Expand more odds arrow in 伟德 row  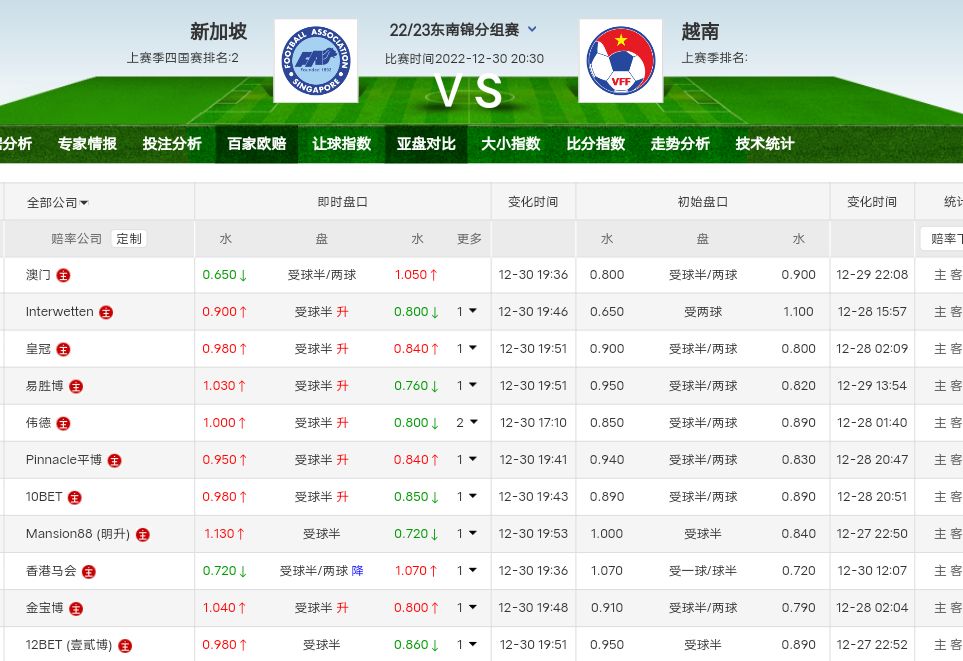click(x=472, y=423)
